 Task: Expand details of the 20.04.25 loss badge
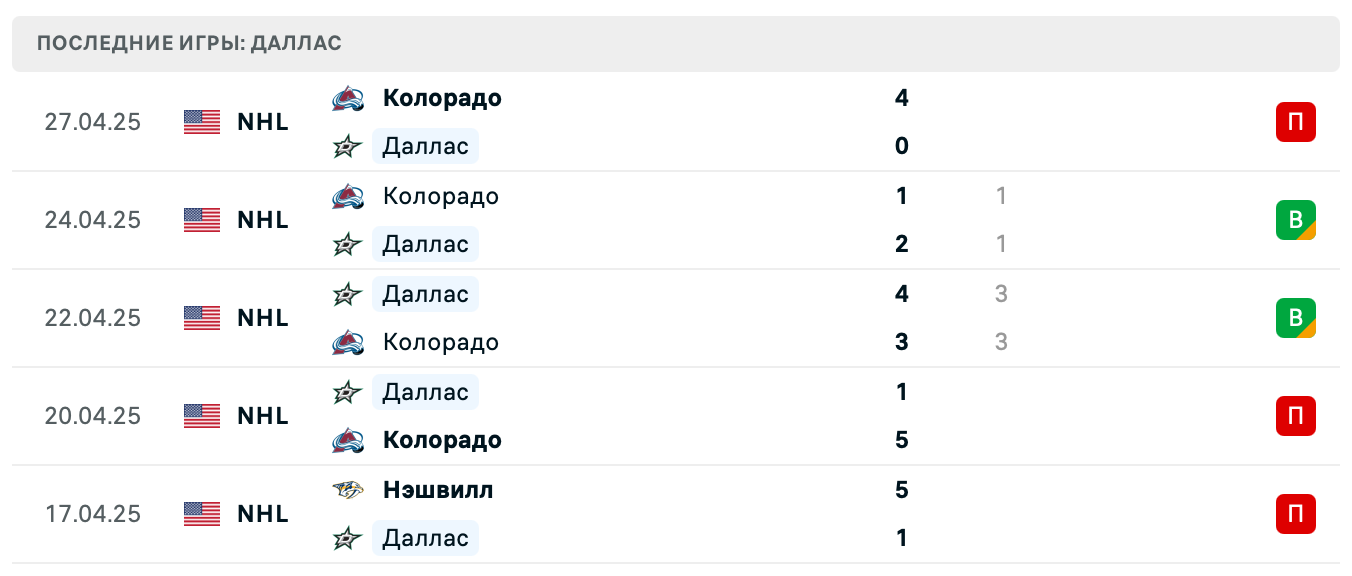pyautogui.click(x=1296, y=417)
